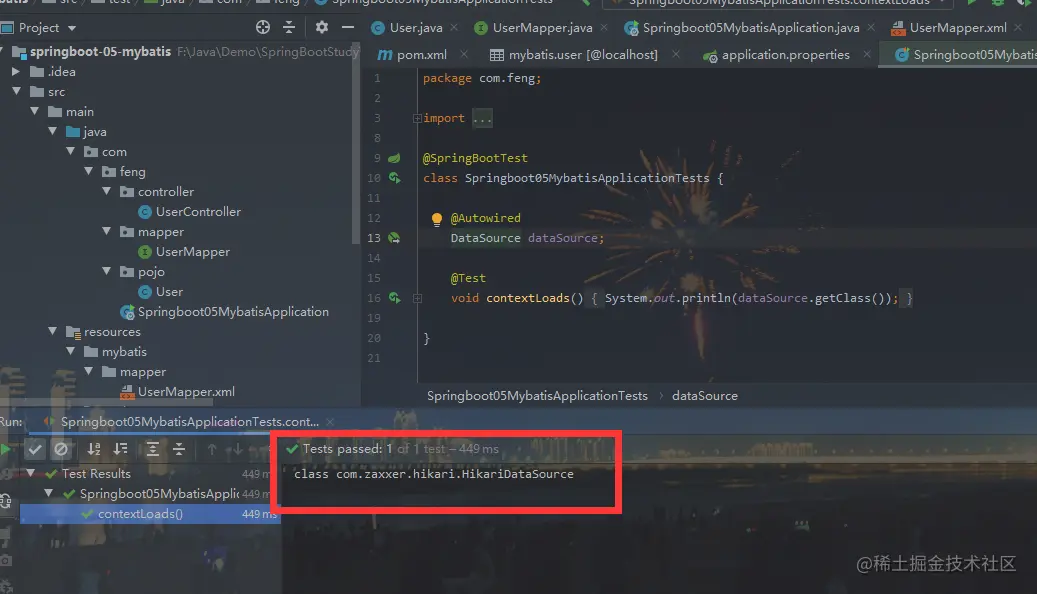This screenshot has height=594, width=1037.
Task: Click the HikariDataSource console output line
Action: pos(434,474)
